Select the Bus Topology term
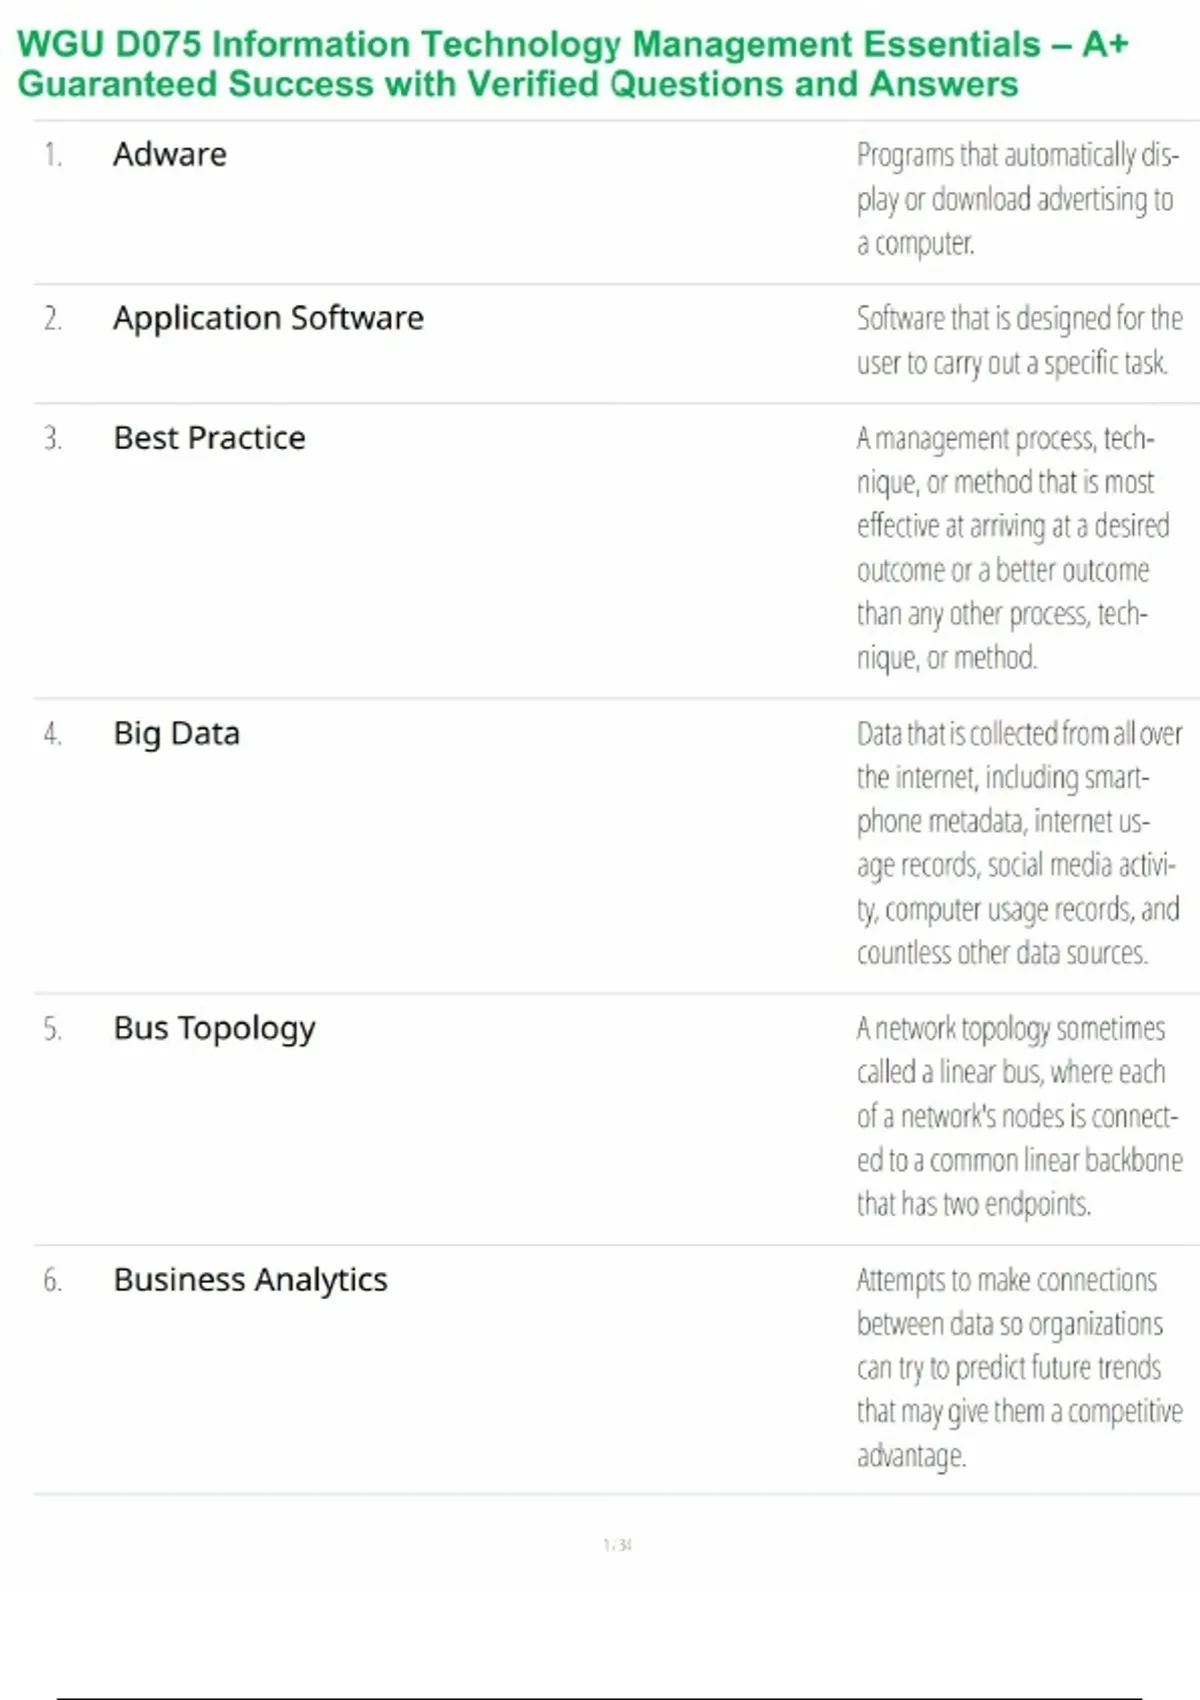This screenshot has height=1700, width=1200. point(214,1029)
